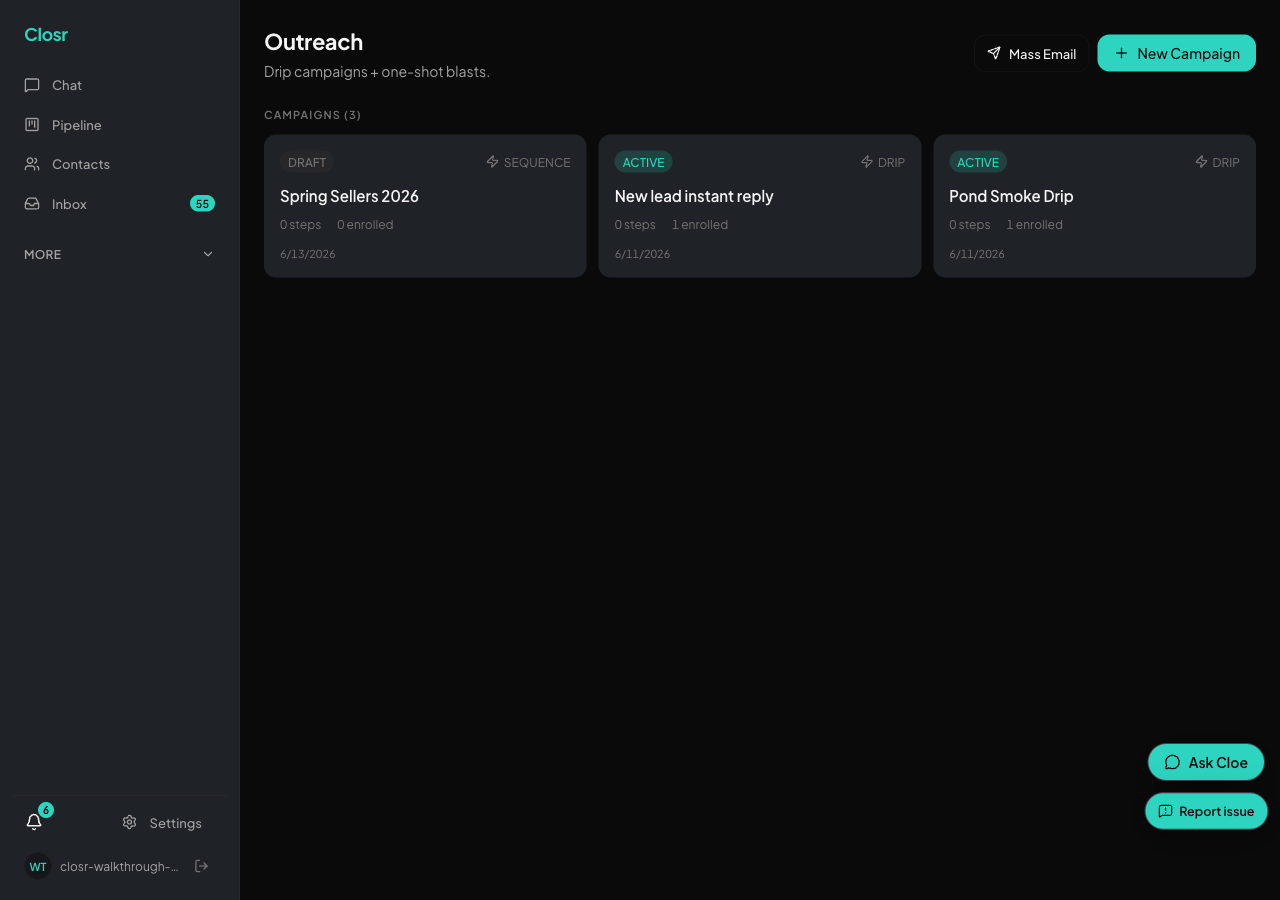
Task: Click ACTIVE badge on Pond Smoke Drip
Action: pyautogui.click(x=978, y=162)
